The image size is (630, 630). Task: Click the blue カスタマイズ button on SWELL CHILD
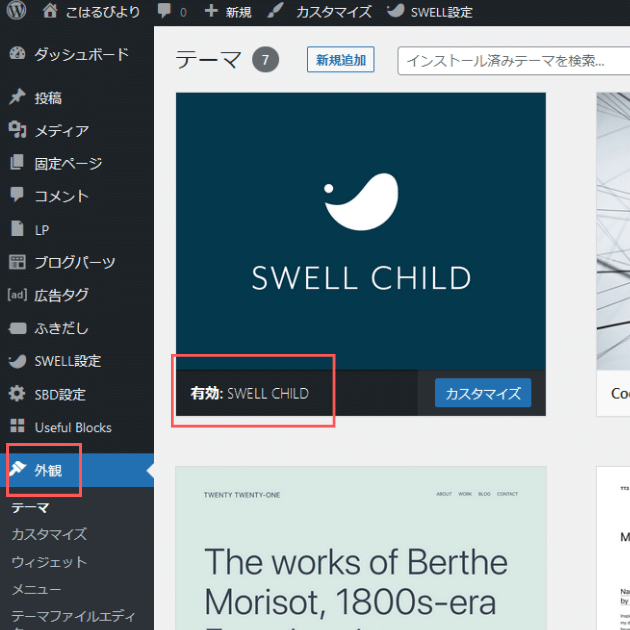[x=483, y=393]
